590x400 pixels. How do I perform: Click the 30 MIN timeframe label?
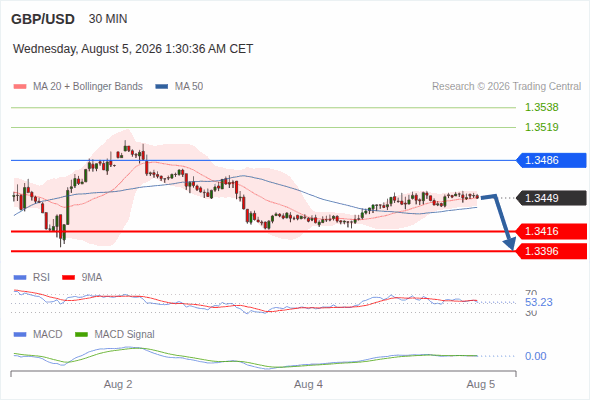tap(108, 19)
